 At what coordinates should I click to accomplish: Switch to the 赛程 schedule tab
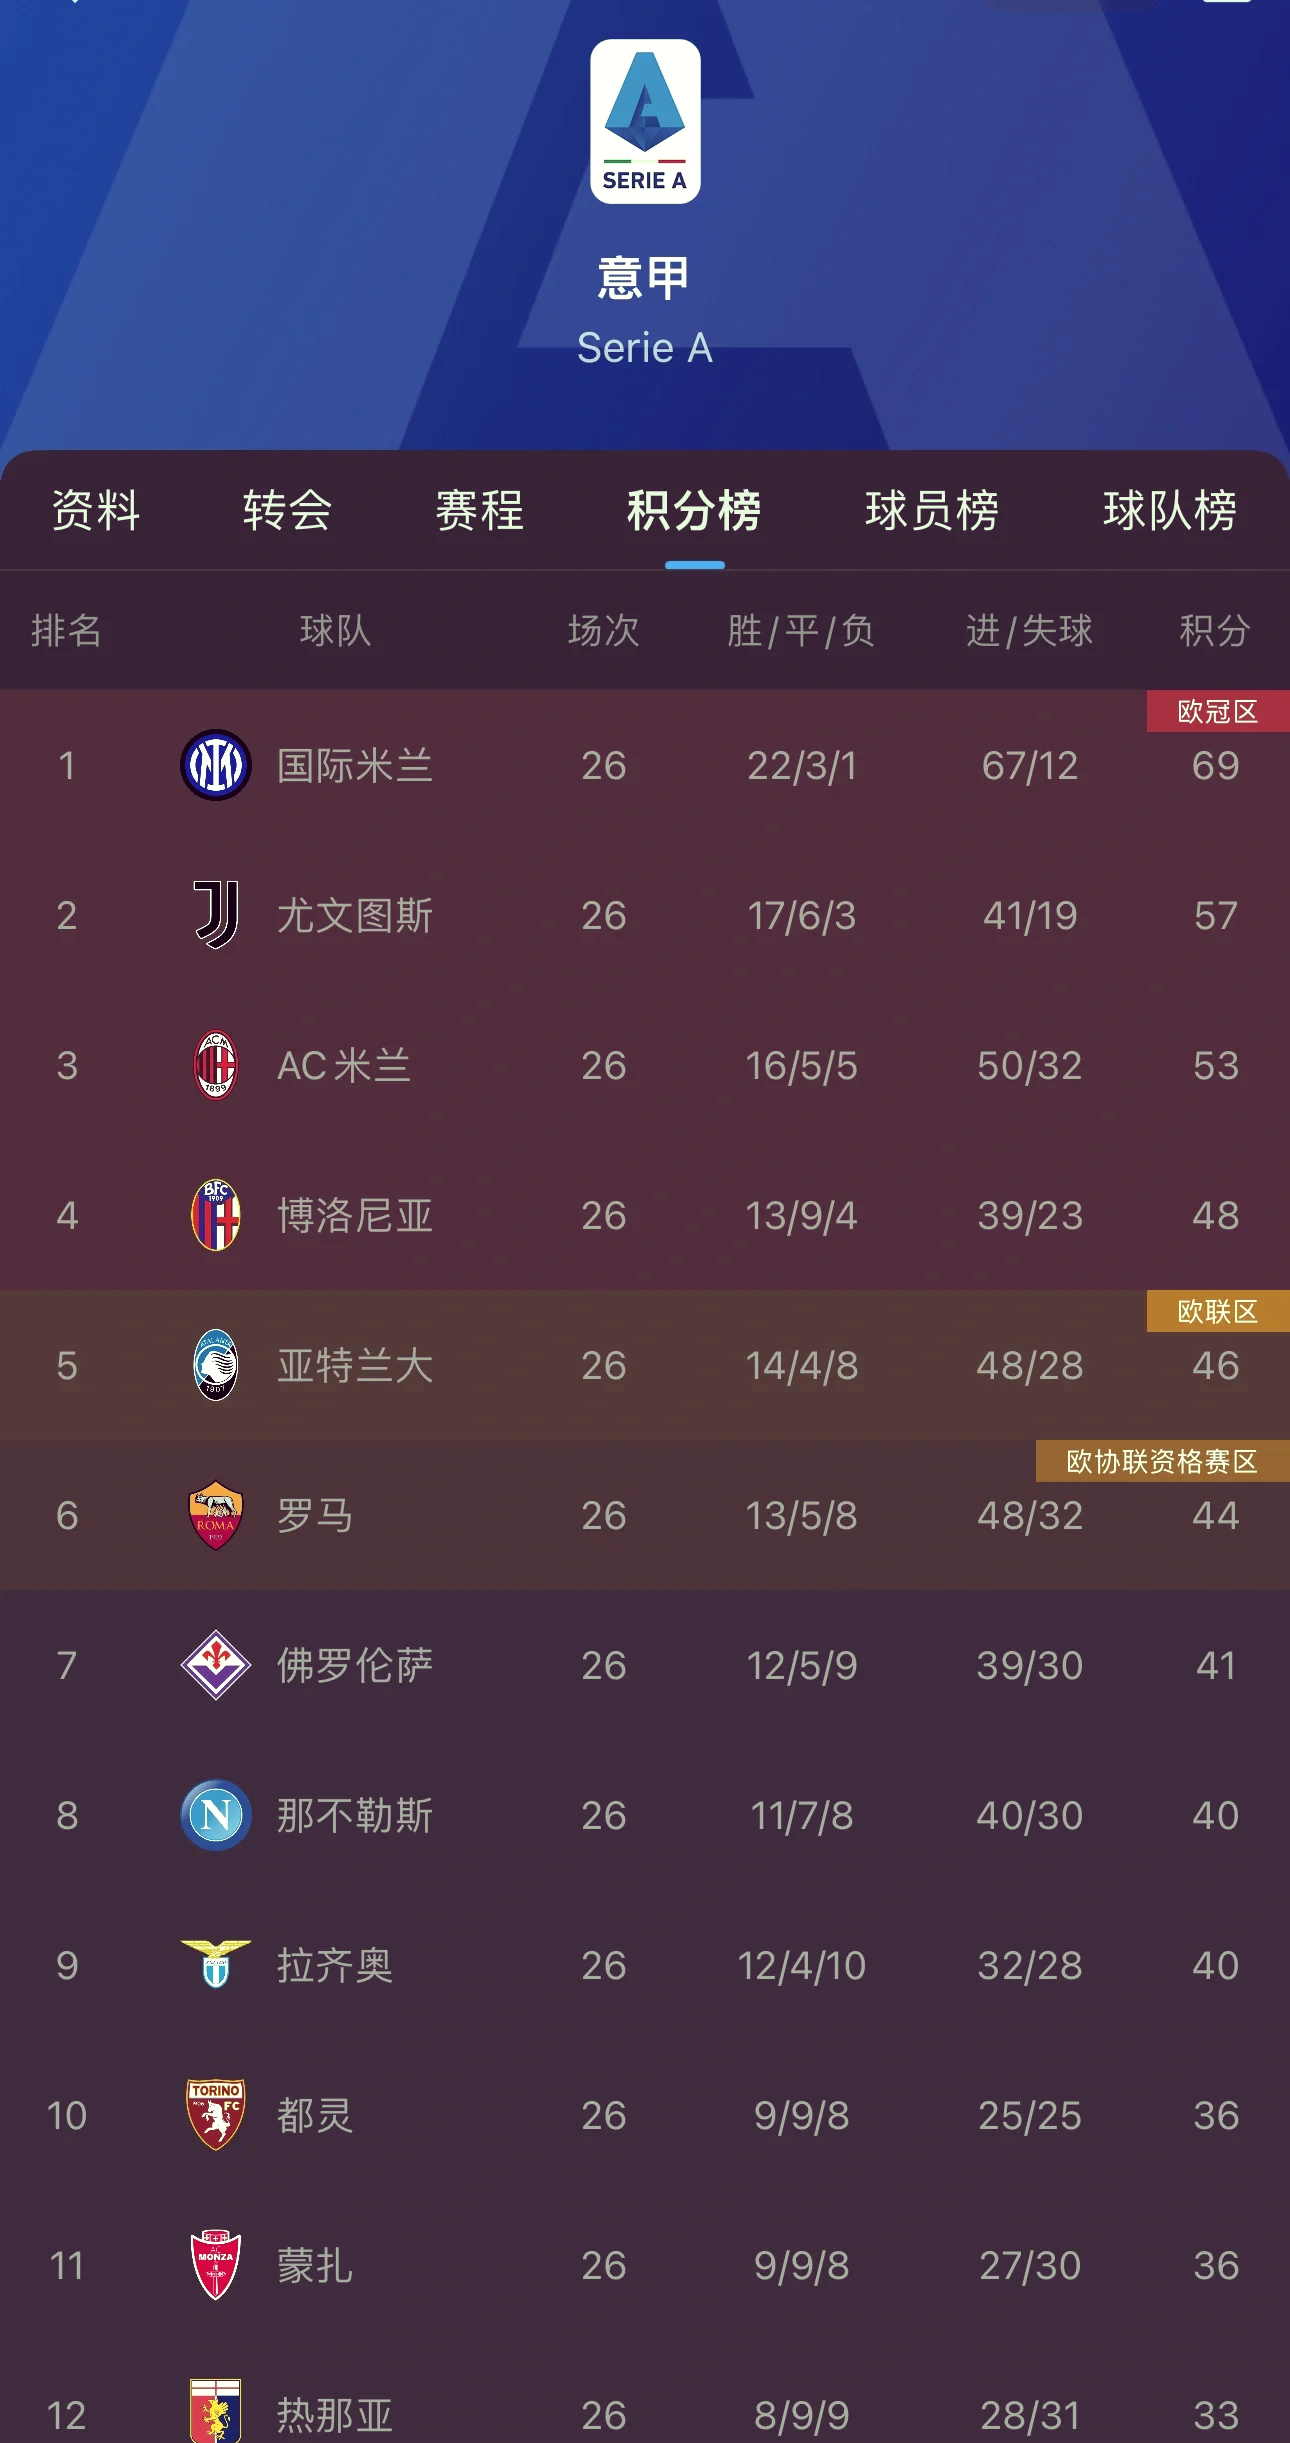pos(479,510)
